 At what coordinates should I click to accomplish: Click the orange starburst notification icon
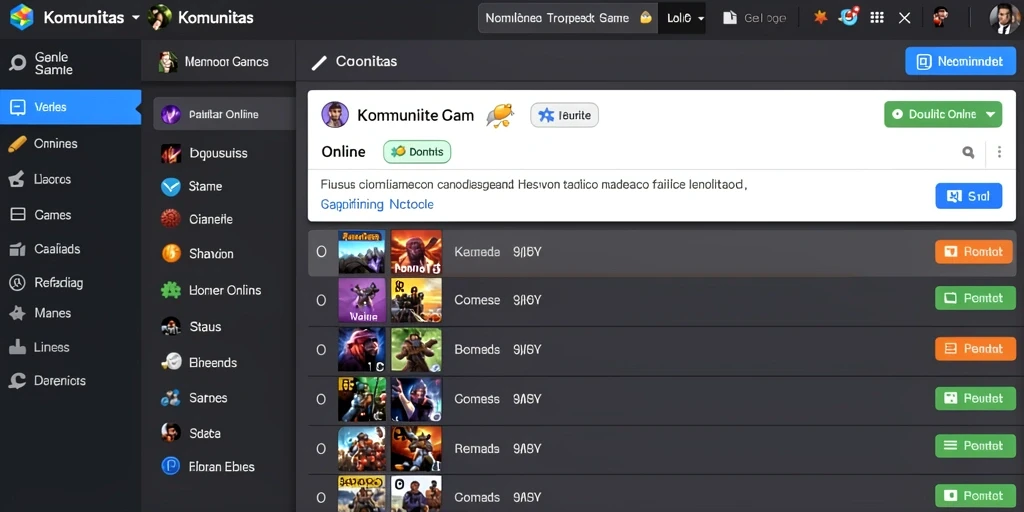[820, 18]
